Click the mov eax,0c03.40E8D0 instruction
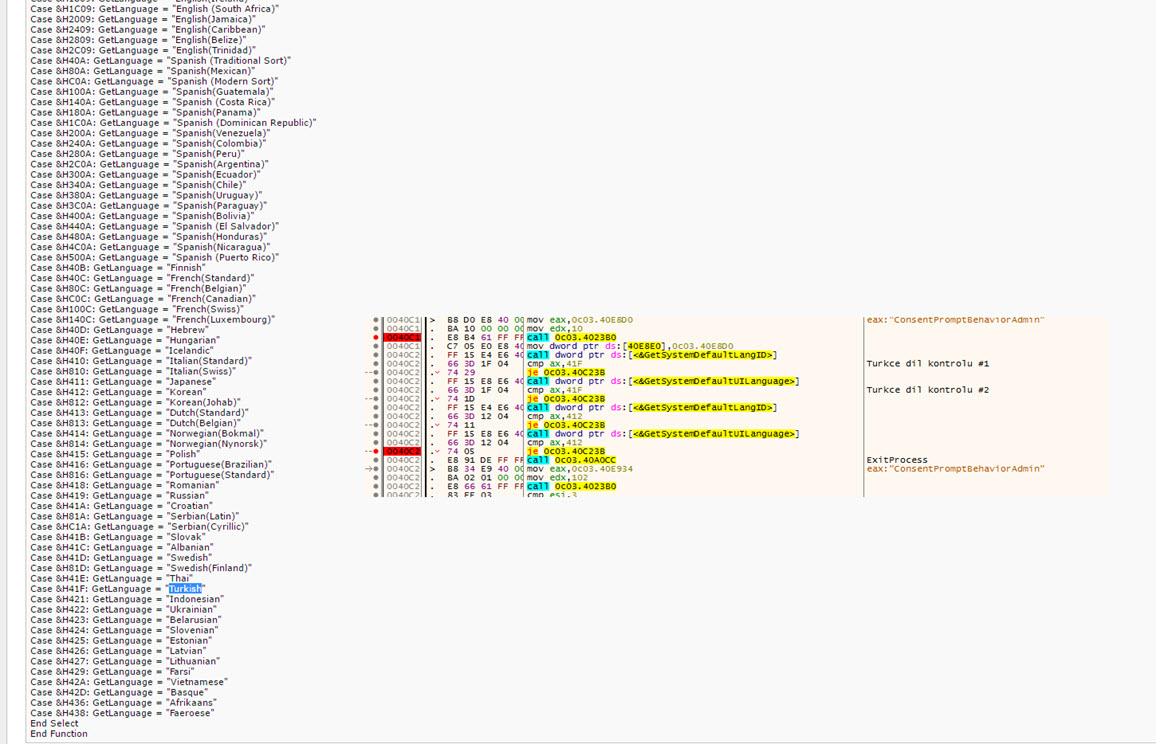 point(579,320)
